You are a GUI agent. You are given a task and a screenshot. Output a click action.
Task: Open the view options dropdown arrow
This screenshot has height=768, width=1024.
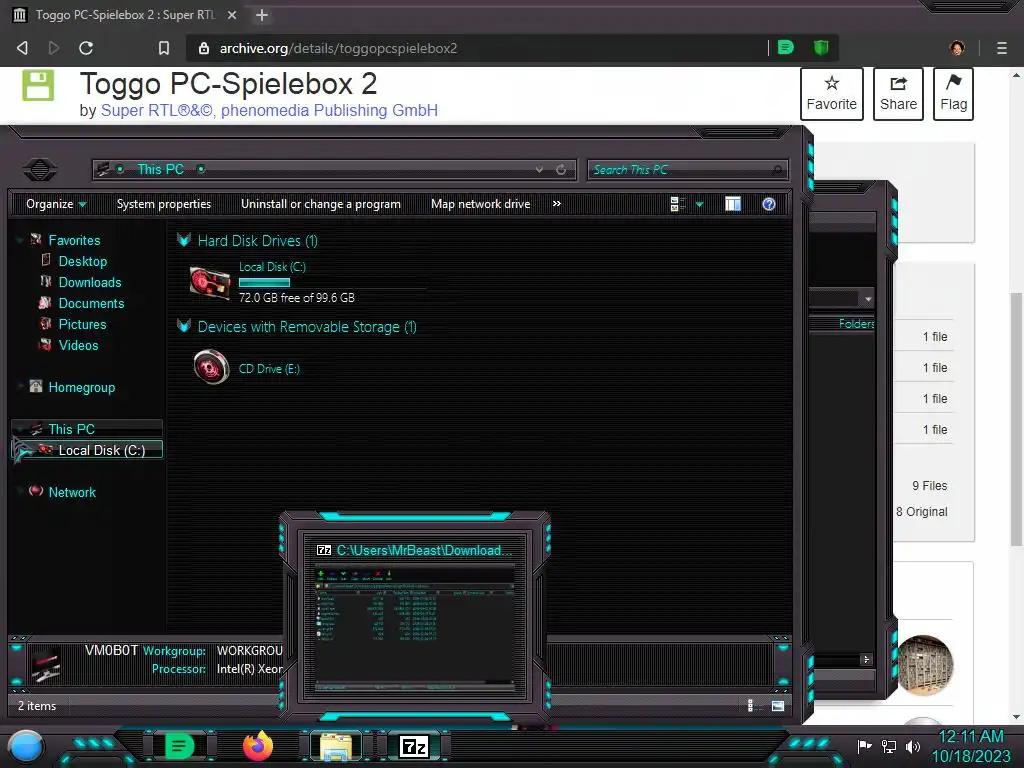(699, 204)
